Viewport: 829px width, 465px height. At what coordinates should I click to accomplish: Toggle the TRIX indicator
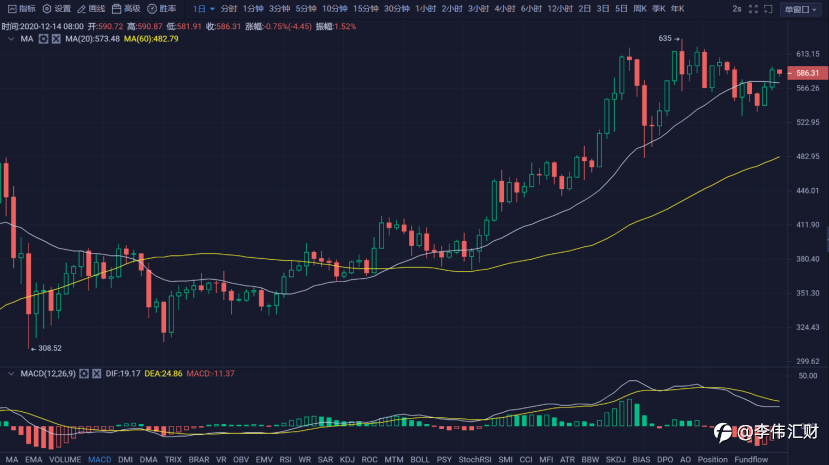[x=173, y=459]
